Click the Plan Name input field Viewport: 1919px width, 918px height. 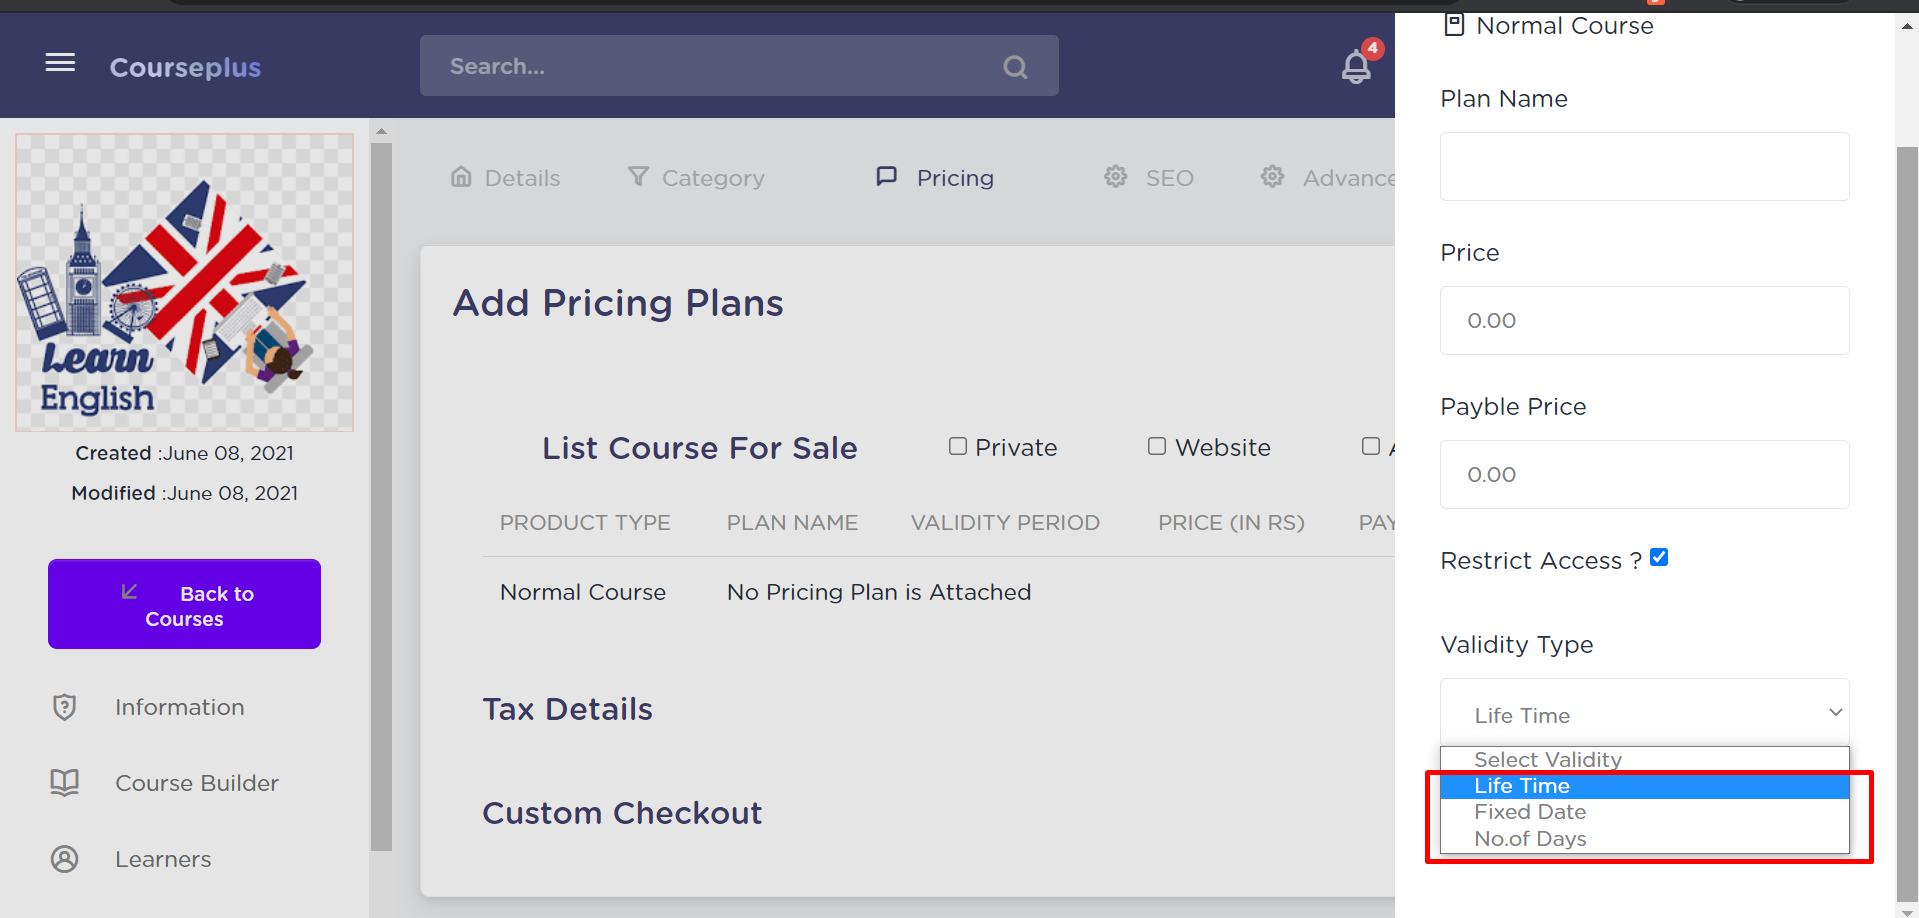(x=1644, y=166)
